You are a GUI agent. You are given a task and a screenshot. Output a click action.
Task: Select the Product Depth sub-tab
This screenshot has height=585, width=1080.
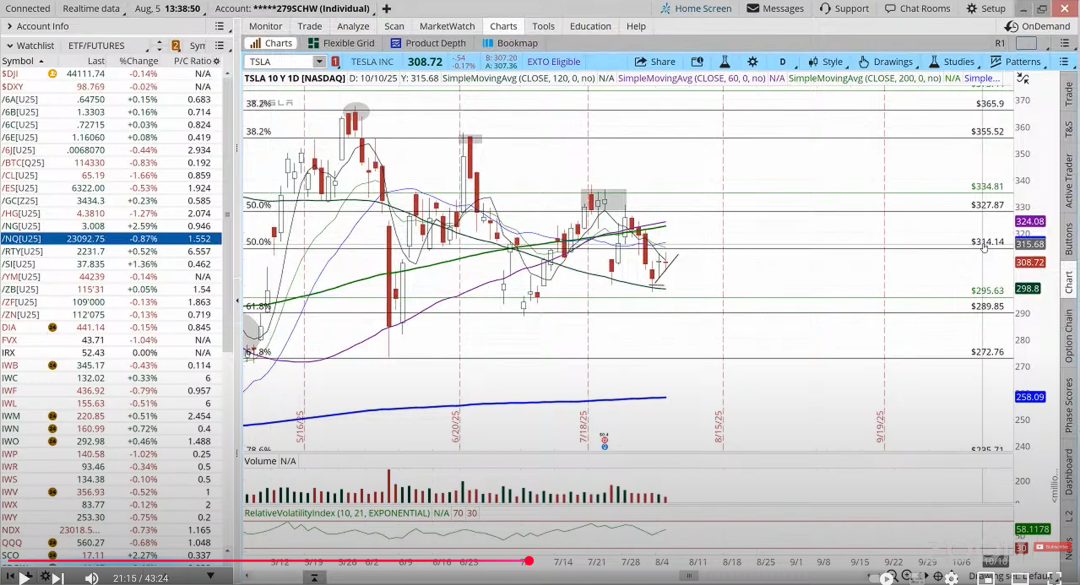(x=428, y=43)
